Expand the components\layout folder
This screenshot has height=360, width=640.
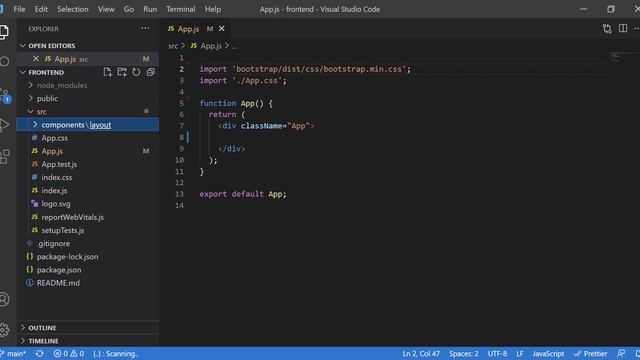[x=87, y=124]
